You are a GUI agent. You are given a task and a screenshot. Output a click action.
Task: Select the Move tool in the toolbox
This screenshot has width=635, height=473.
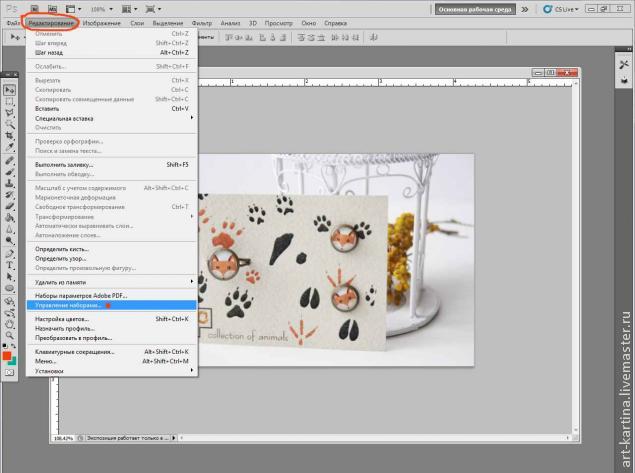click(9, 90)
